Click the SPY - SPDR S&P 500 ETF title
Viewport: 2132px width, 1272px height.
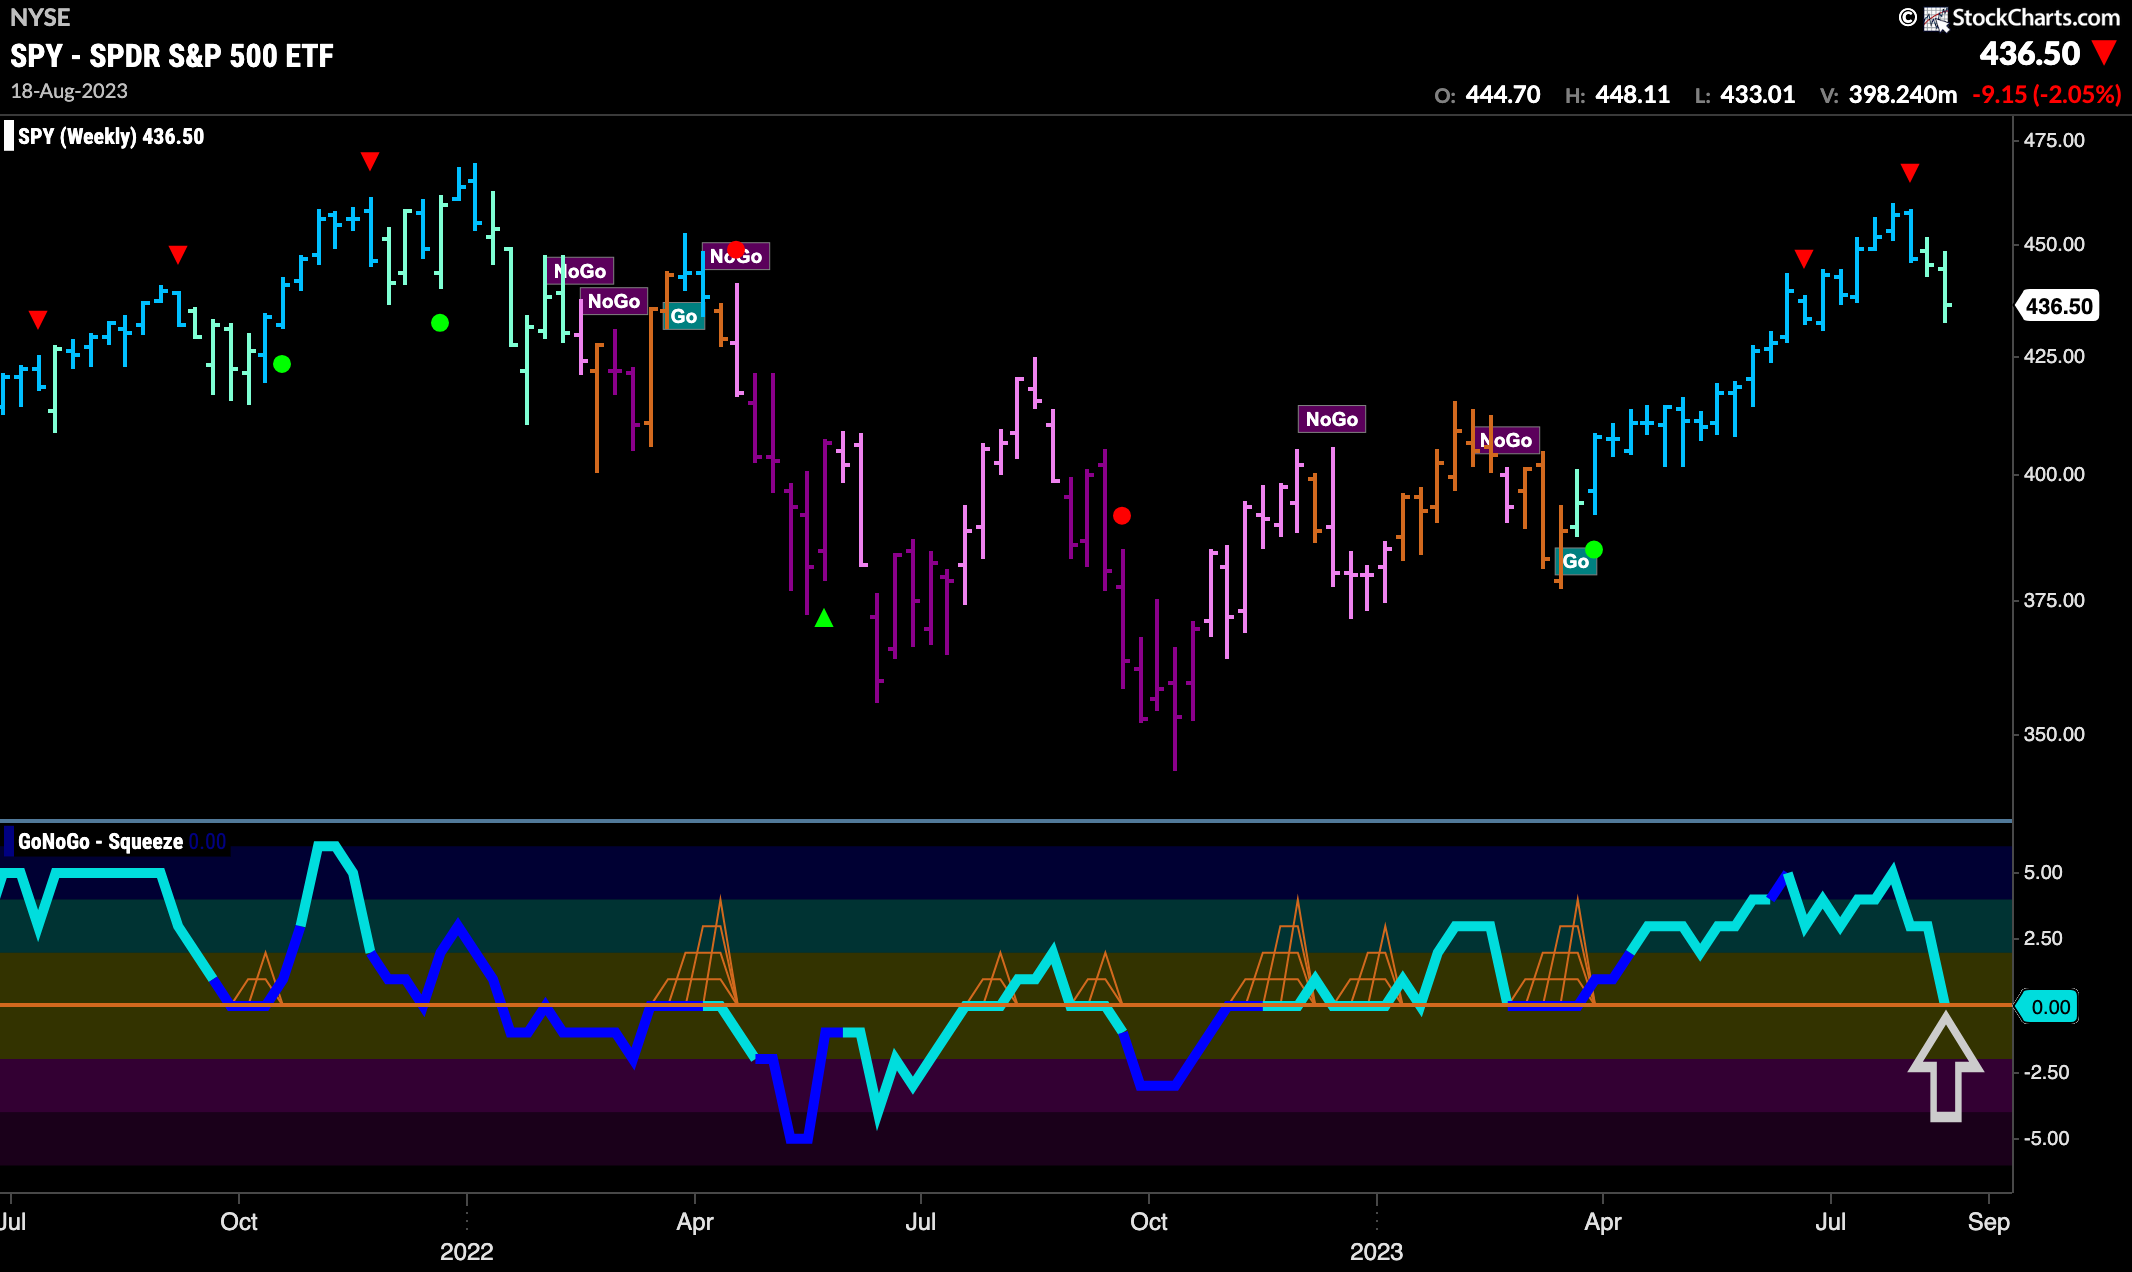[x=172, y=55]
